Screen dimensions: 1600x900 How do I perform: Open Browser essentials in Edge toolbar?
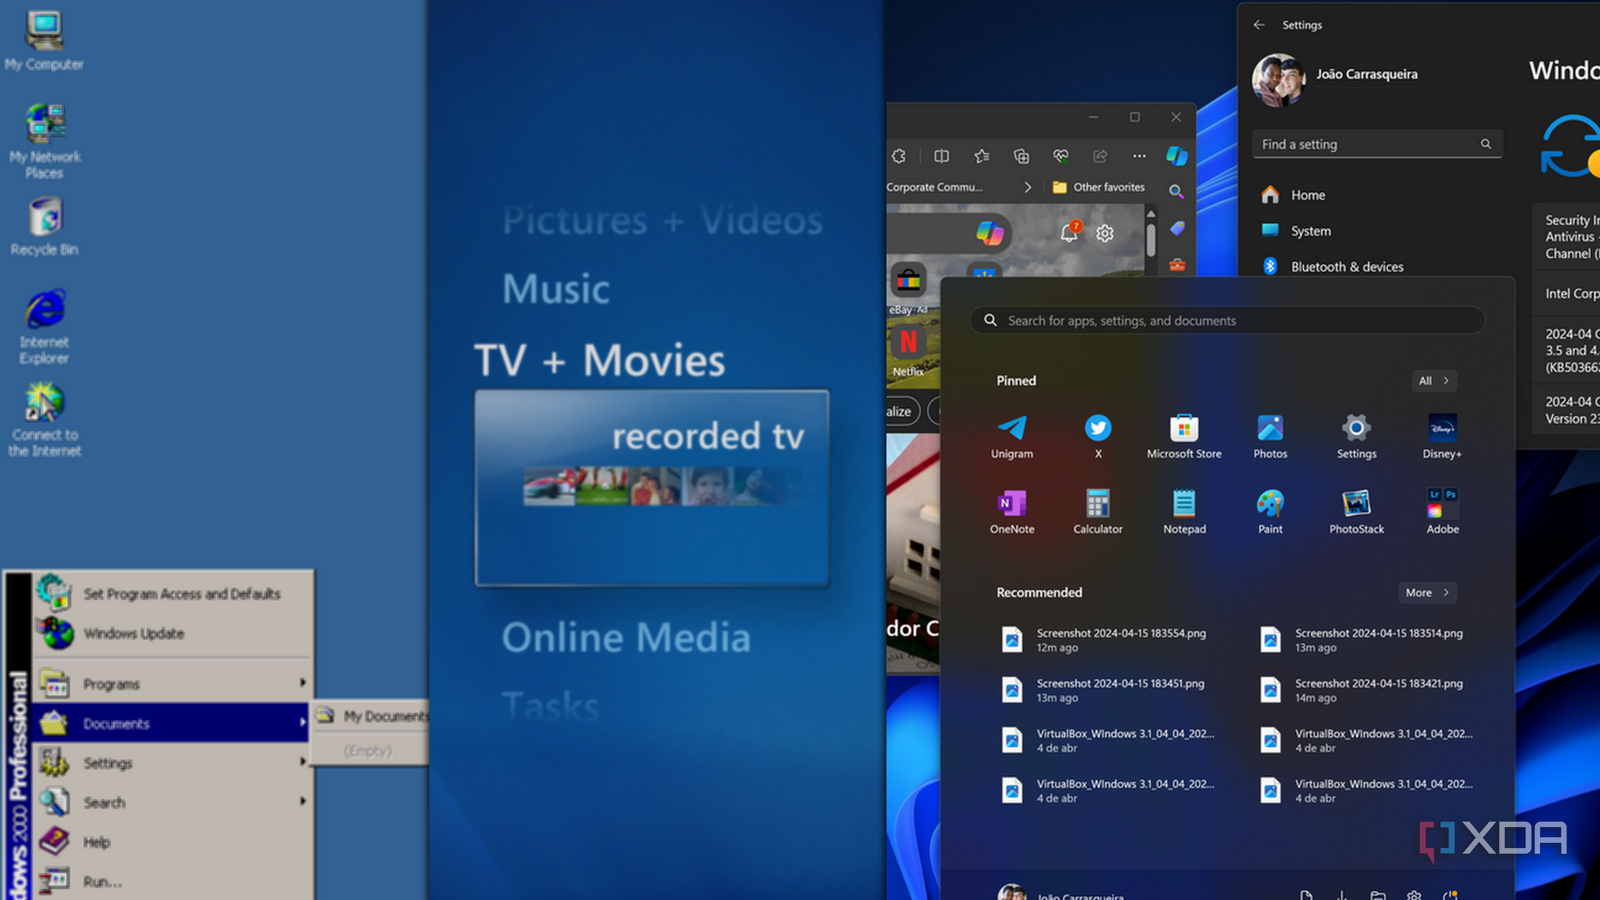point(1061,156)
